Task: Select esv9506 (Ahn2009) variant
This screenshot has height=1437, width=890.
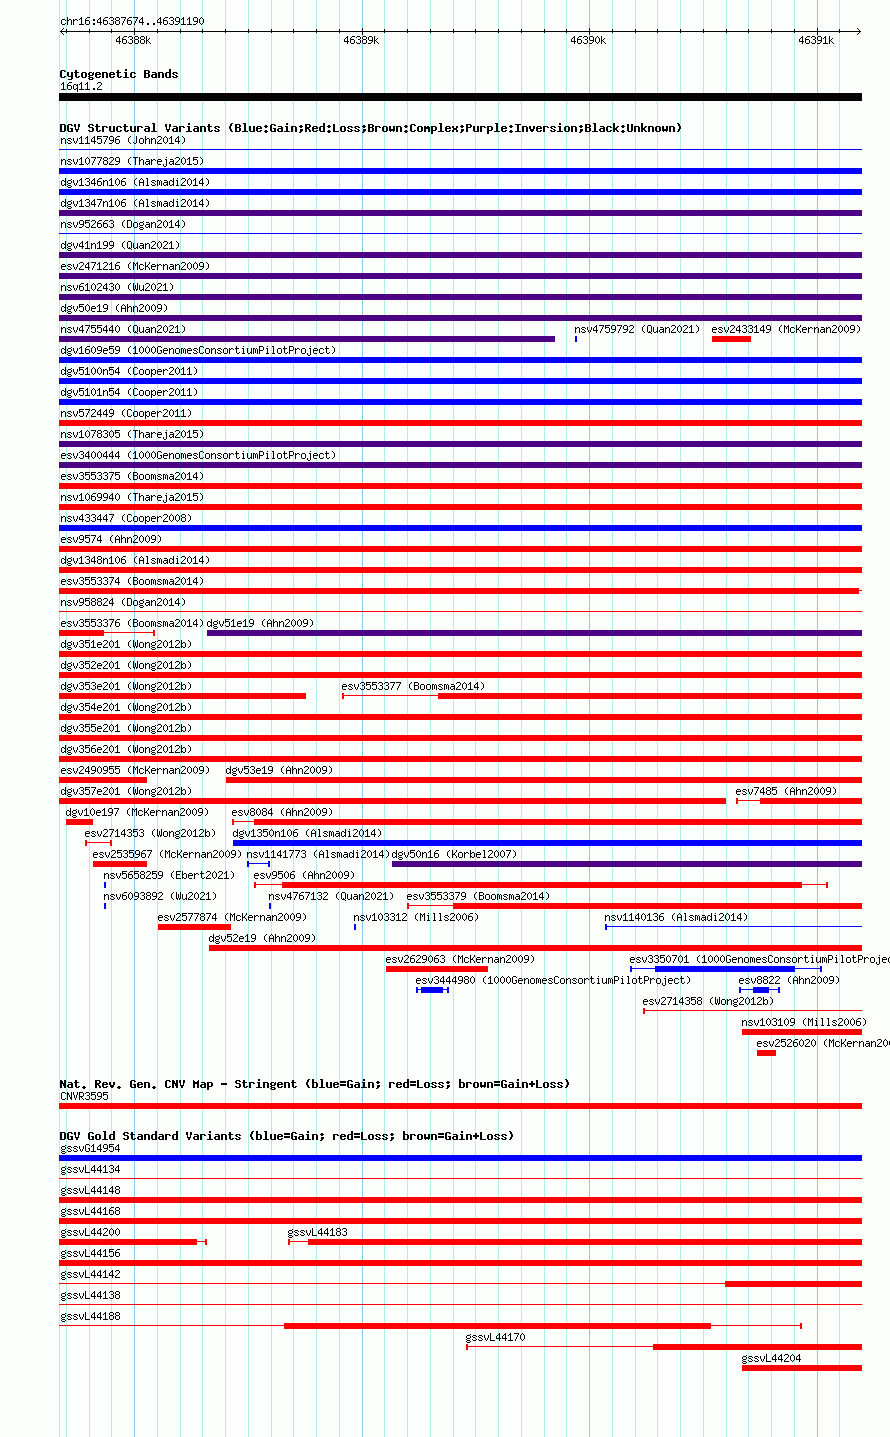Action: 541,885
